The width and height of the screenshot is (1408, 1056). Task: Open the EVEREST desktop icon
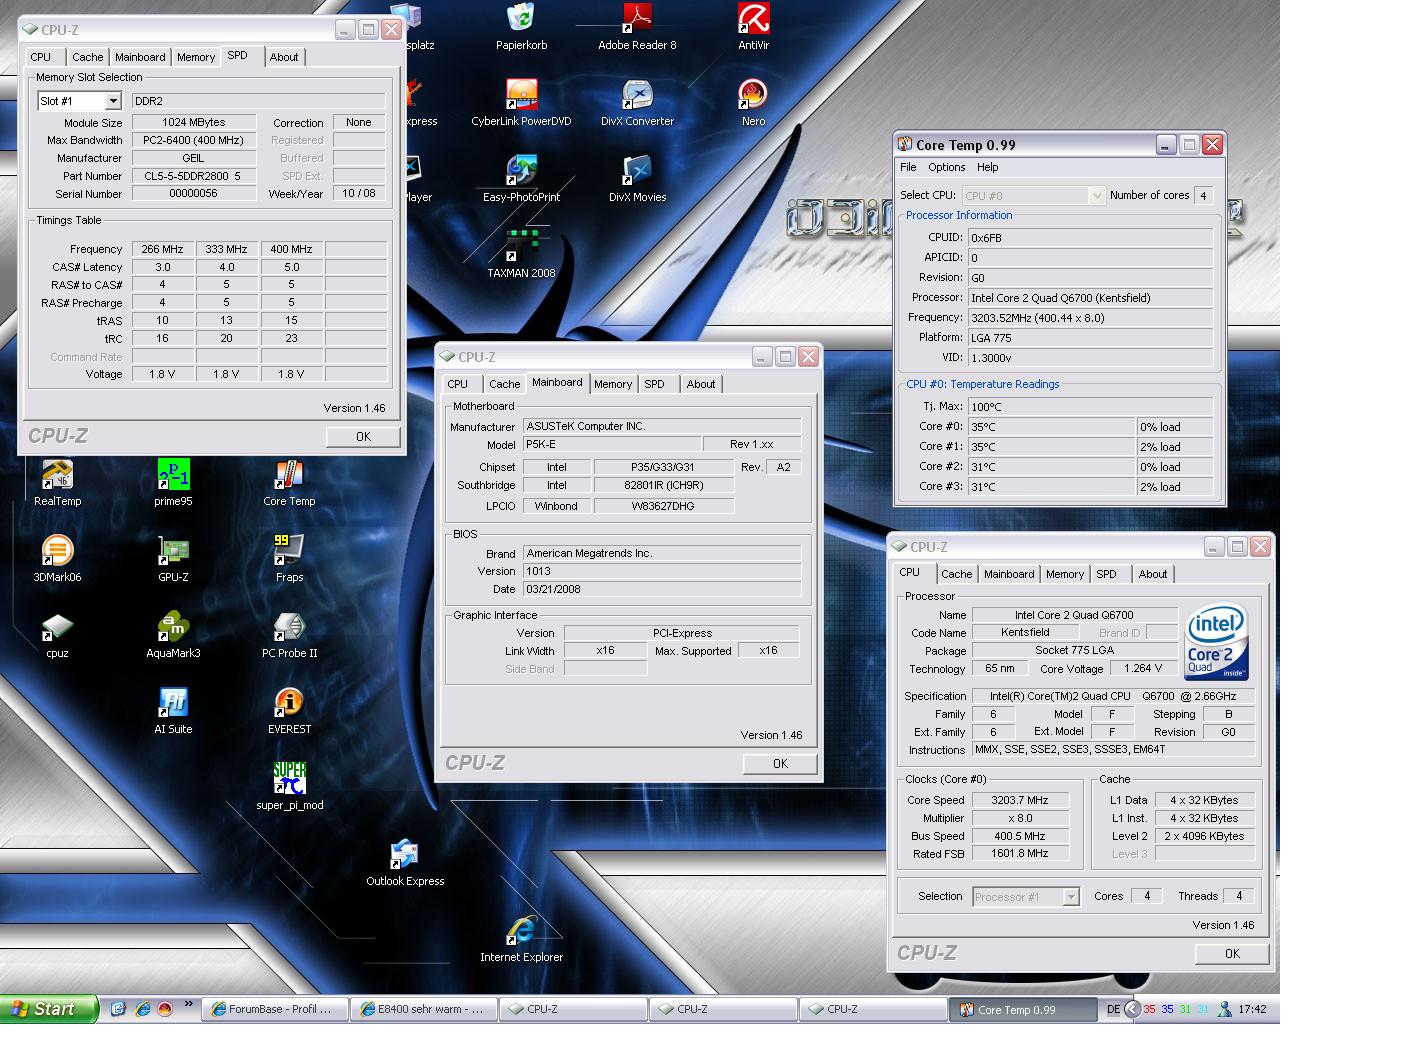[x=289, y=711]
